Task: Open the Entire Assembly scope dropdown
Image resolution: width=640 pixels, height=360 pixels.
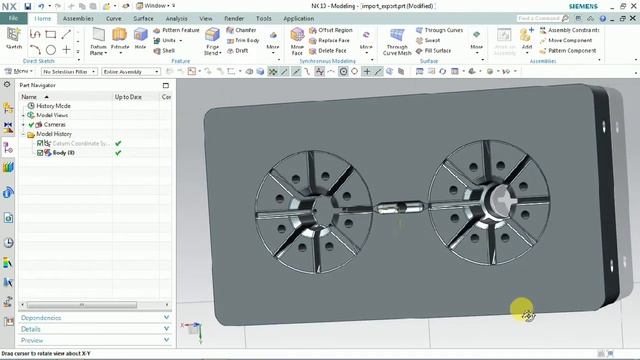Action: [x=131, y=72]
